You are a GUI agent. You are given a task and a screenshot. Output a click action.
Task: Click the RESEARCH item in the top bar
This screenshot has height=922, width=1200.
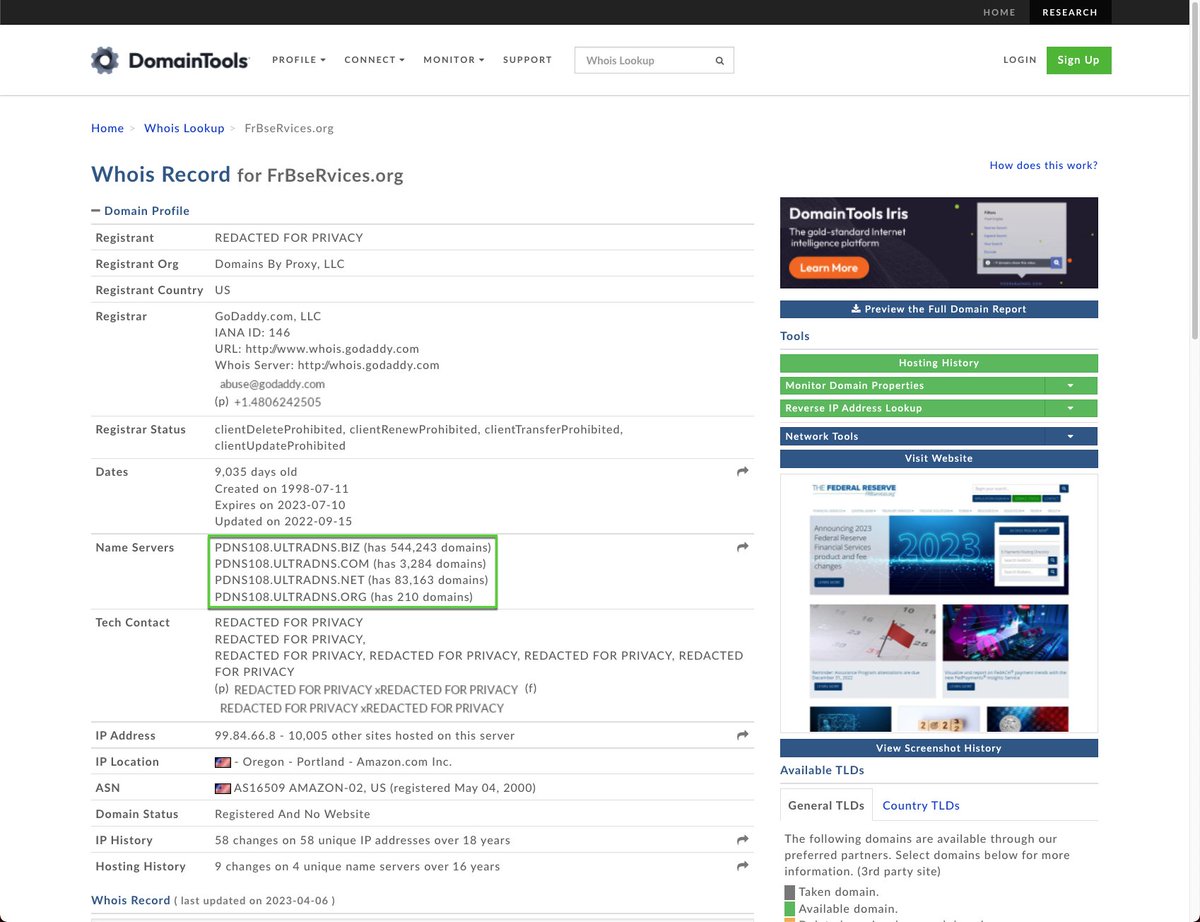tap(1070, 12)
